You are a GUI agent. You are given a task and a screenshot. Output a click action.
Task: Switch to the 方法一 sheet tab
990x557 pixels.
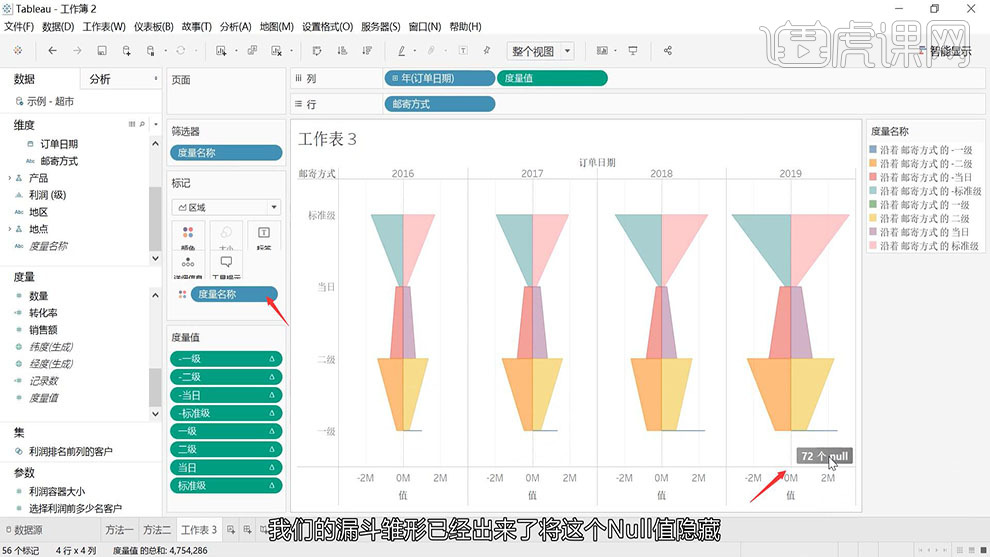click(x=119, y=530)
